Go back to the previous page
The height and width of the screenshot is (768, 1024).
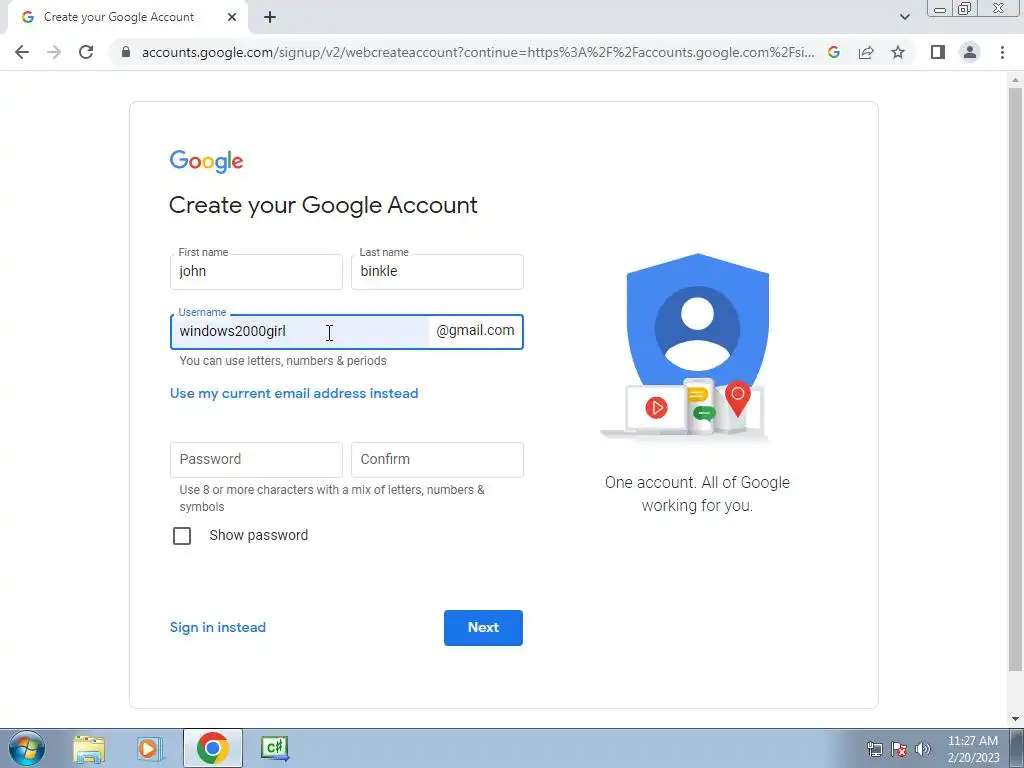coord(22,52)
